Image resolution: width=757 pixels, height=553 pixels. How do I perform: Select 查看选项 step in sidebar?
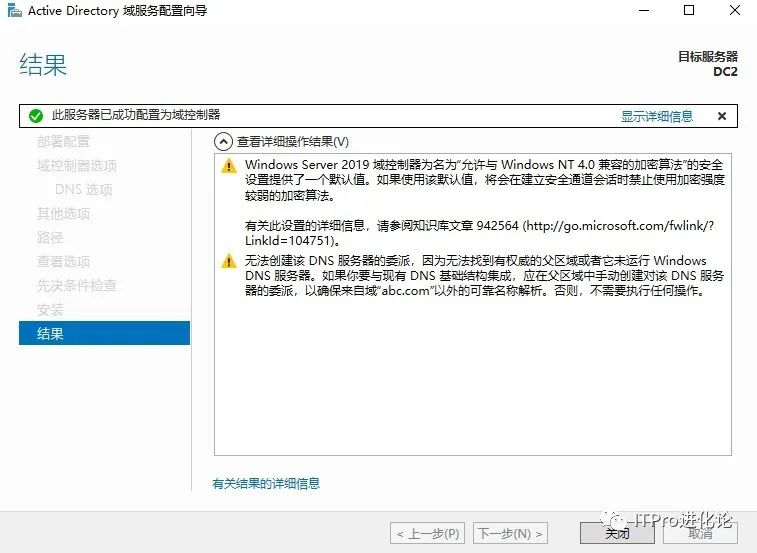pyautogui.click(x=63, y=261)
